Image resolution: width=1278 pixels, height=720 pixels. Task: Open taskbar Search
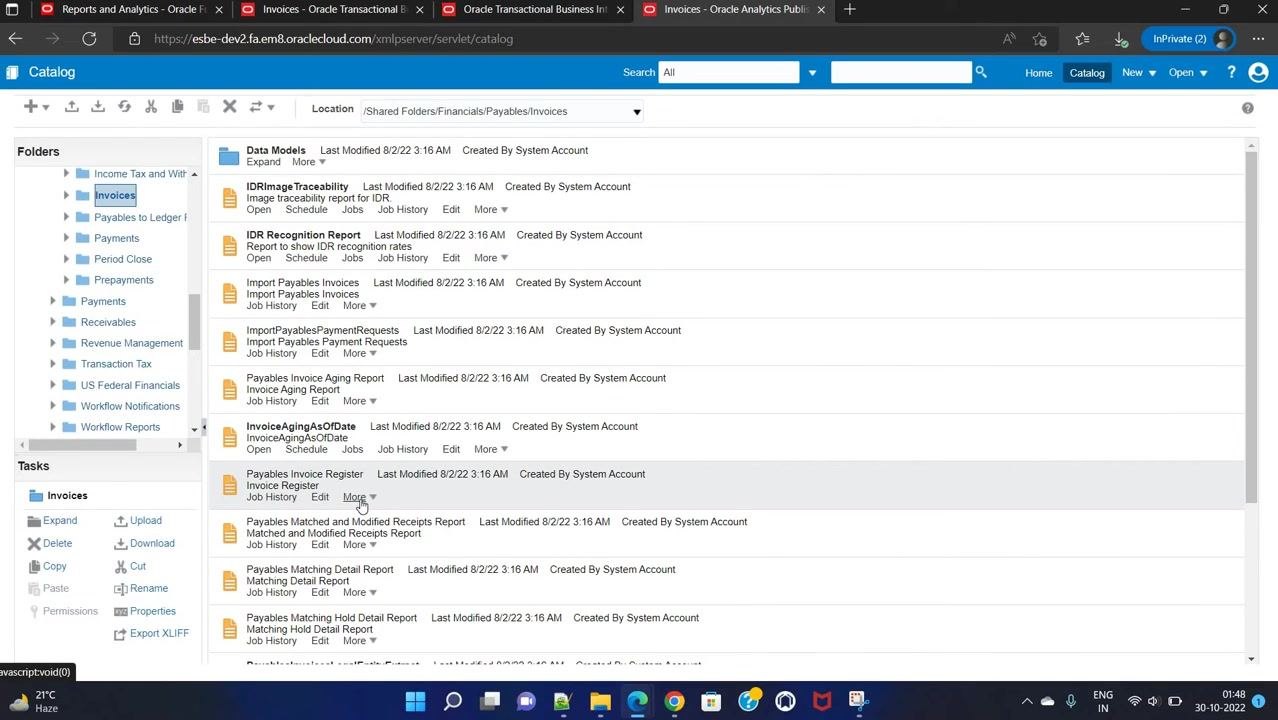453,701
